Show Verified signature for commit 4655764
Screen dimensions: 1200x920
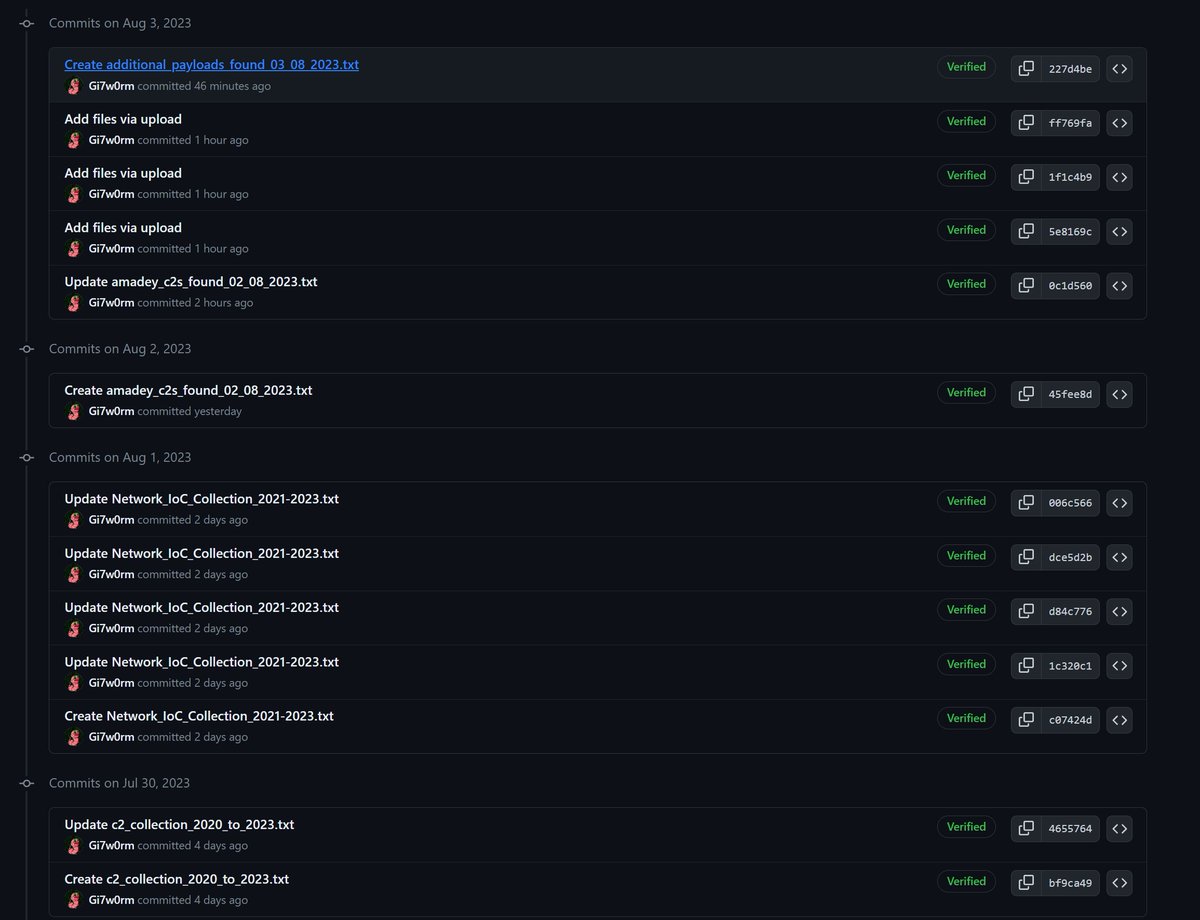coord(966,827)
